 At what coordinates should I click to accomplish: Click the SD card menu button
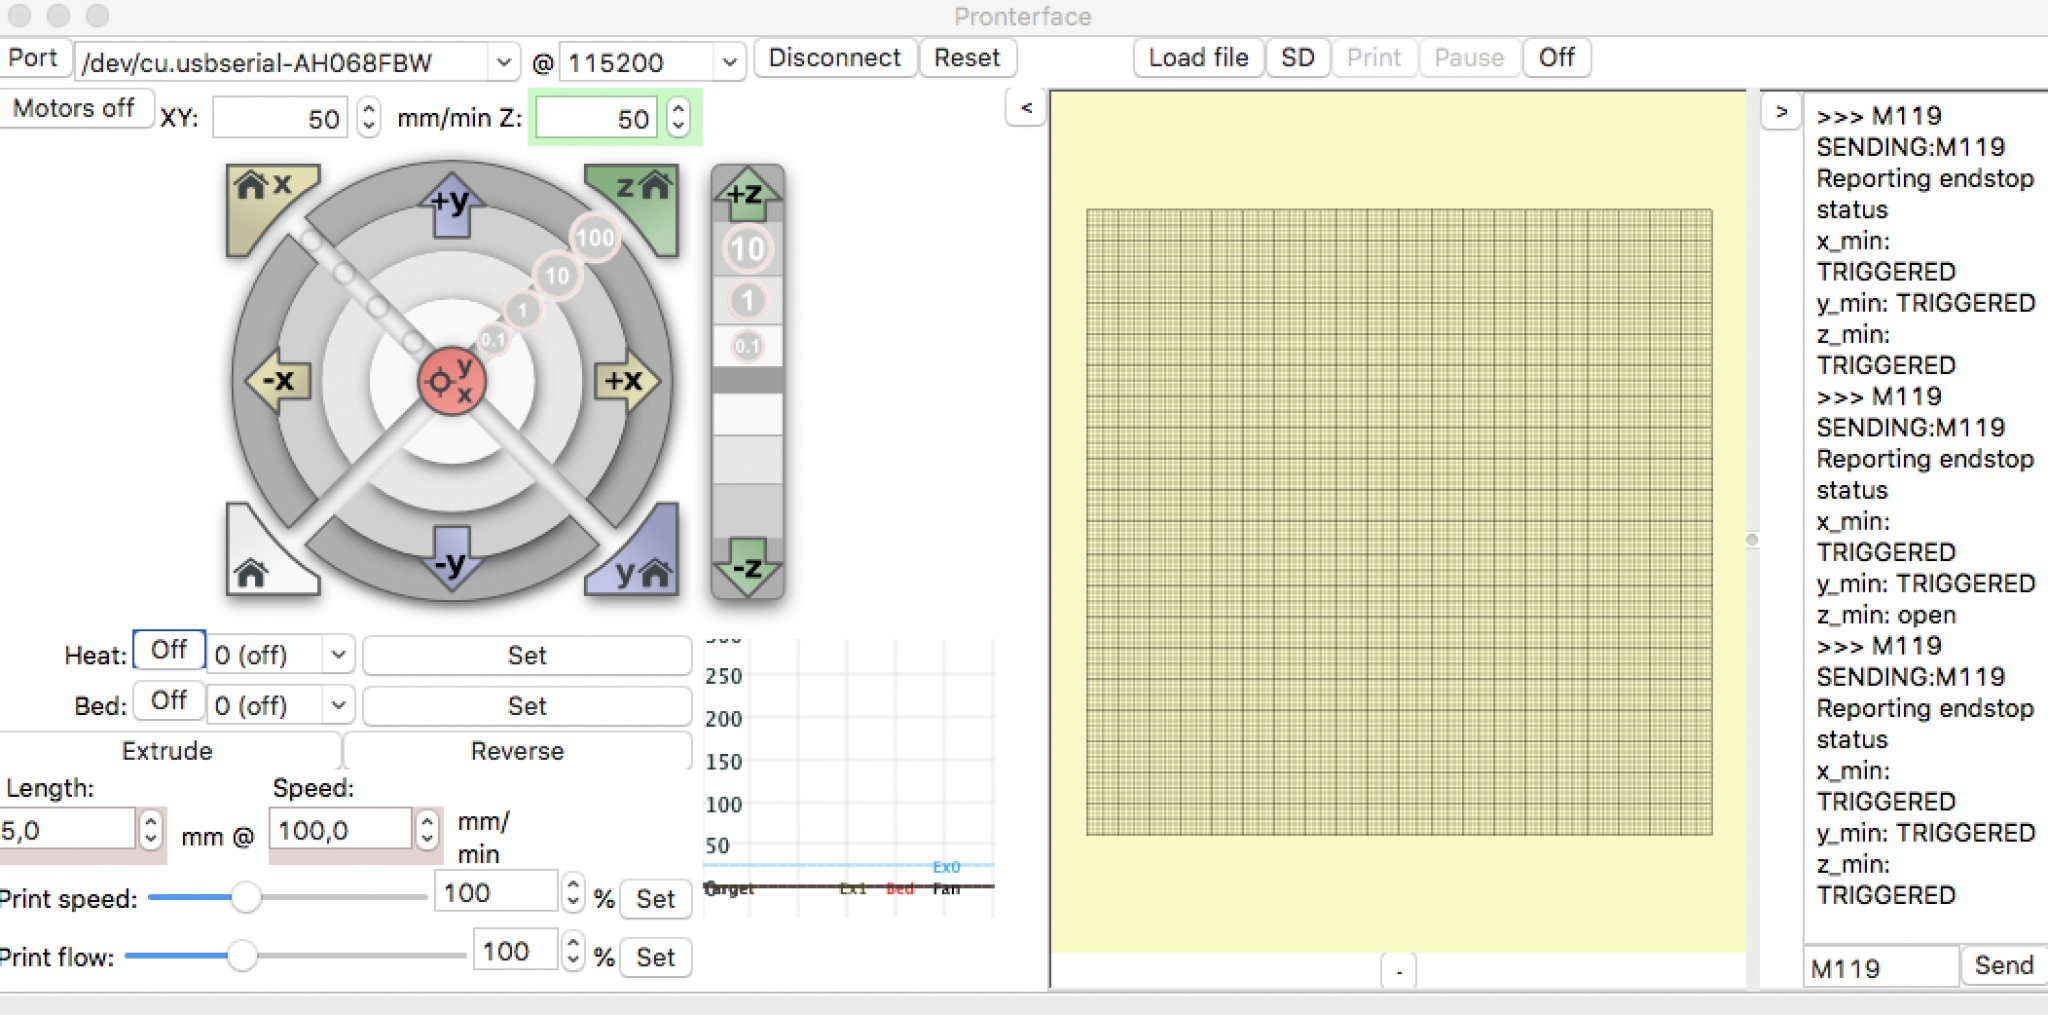(x=1297, y=58)
